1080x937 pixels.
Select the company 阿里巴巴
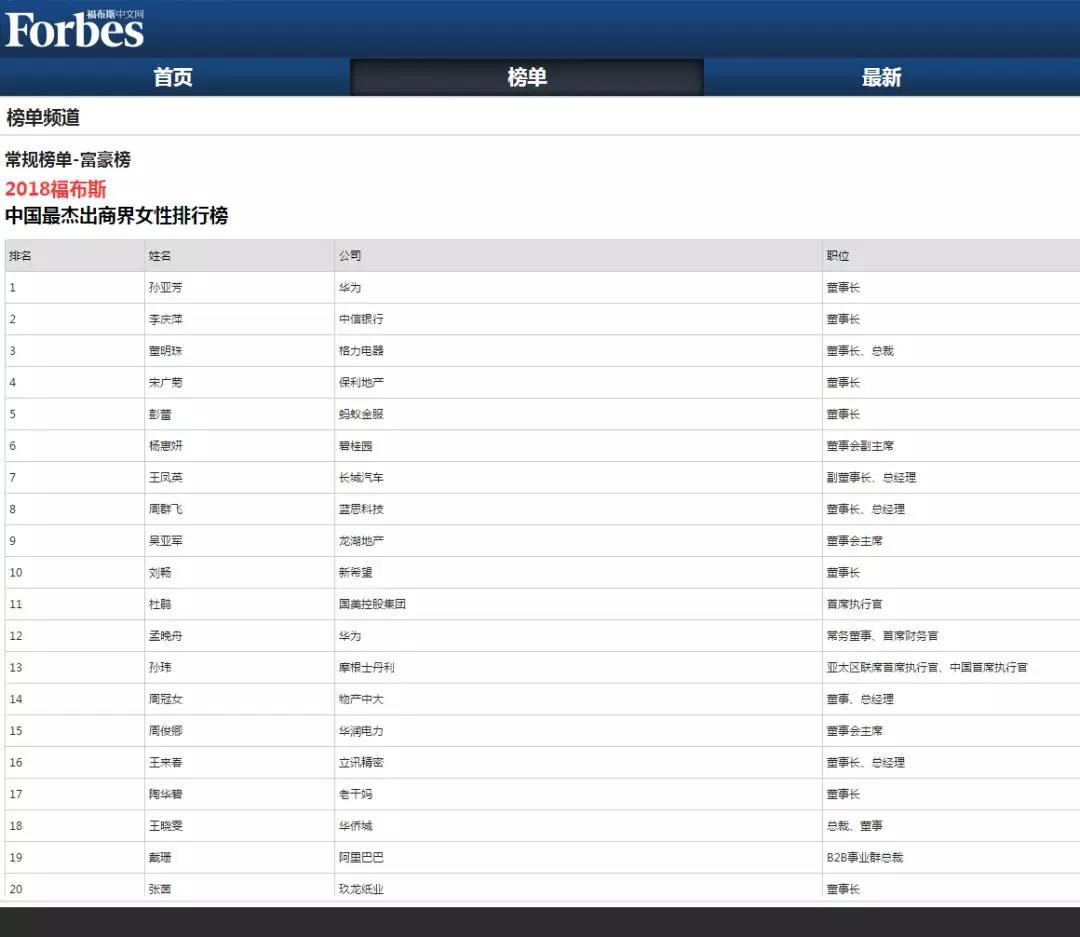[x=361, y=858]
